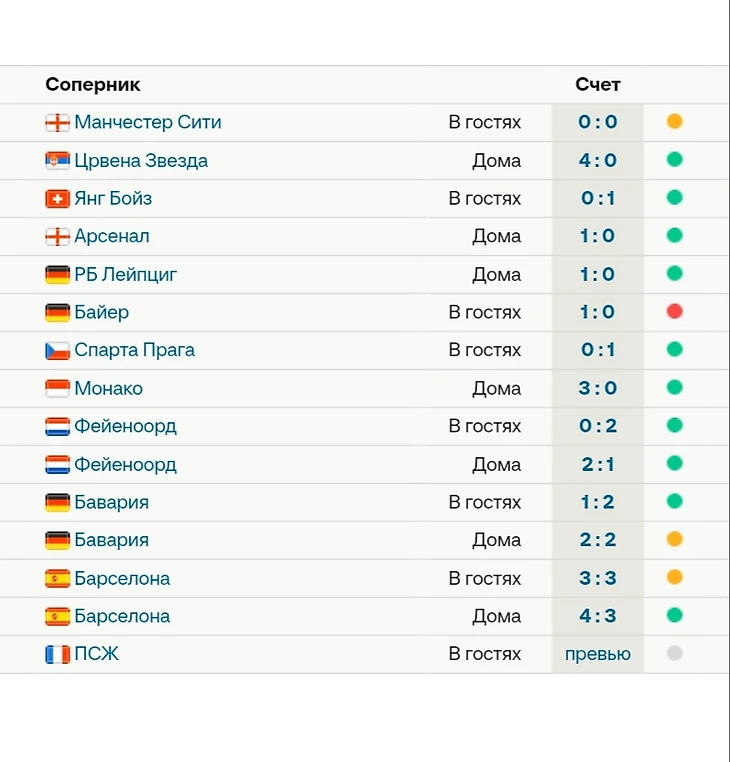This screenshot has width=730, height=762.
Task: Click the Serbia flag beside Црвена Звезда
Action: [x=57, y=160]
